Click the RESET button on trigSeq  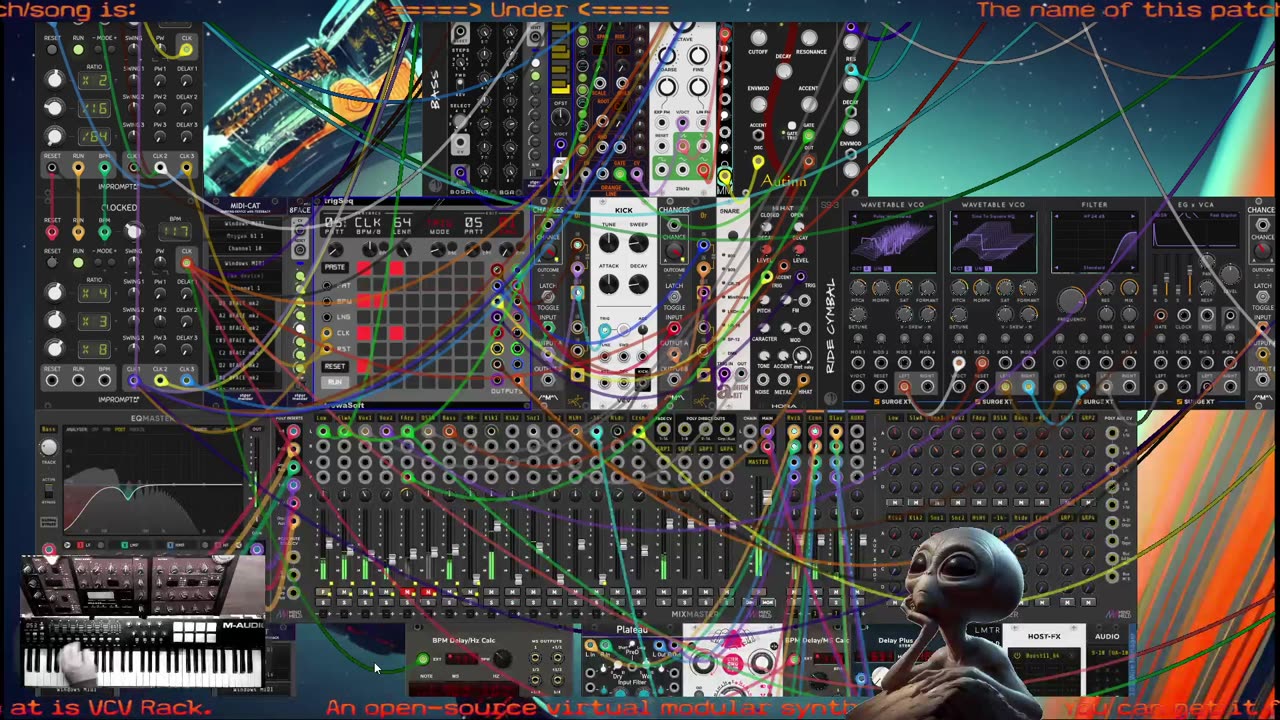335,366
